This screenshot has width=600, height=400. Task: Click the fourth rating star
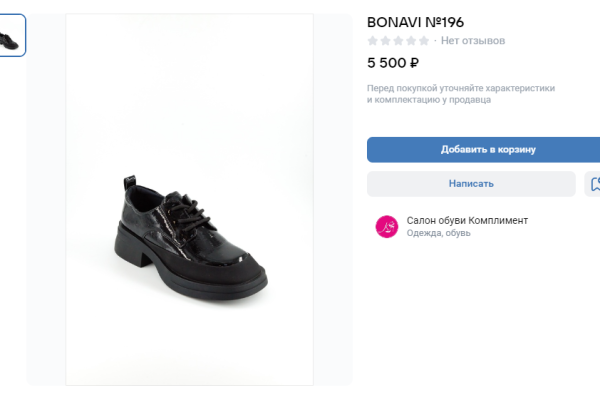[x=411, y=41]
